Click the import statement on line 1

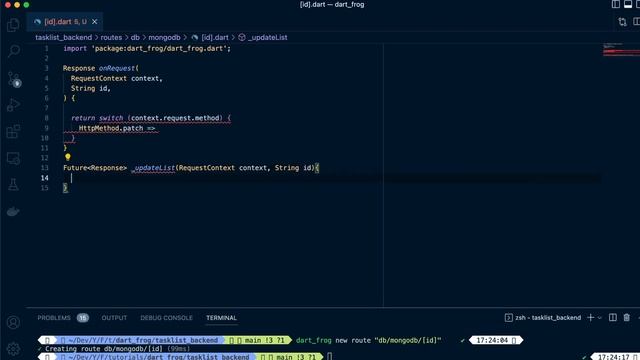click(147, 49)
